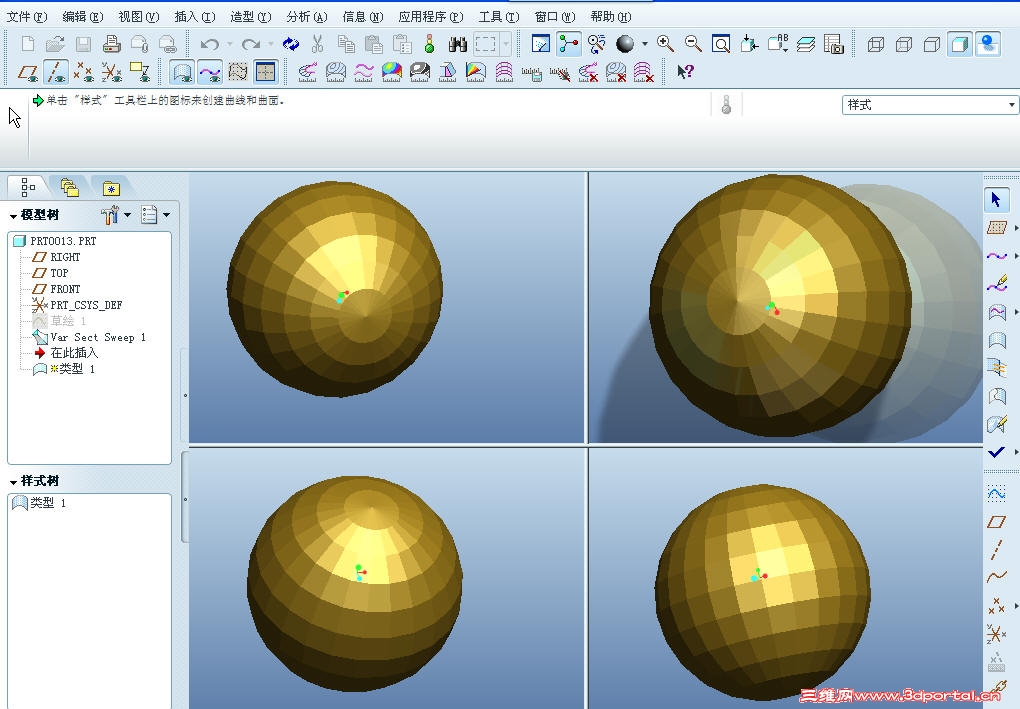The width and height of the screenshot is (1020, 709).
Task: Click the Open file folder icon
Action: coord(55,44)
